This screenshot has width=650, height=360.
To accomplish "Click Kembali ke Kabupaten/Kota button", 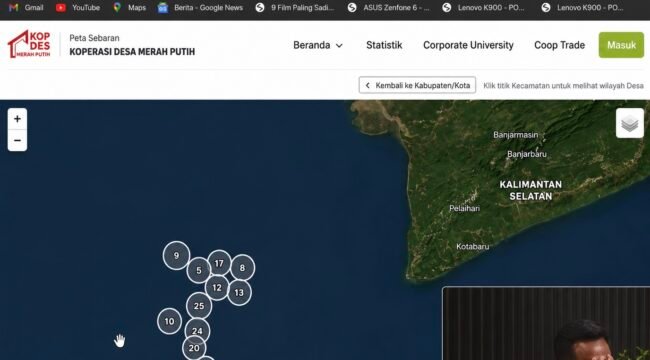I will tap(417, 85).
